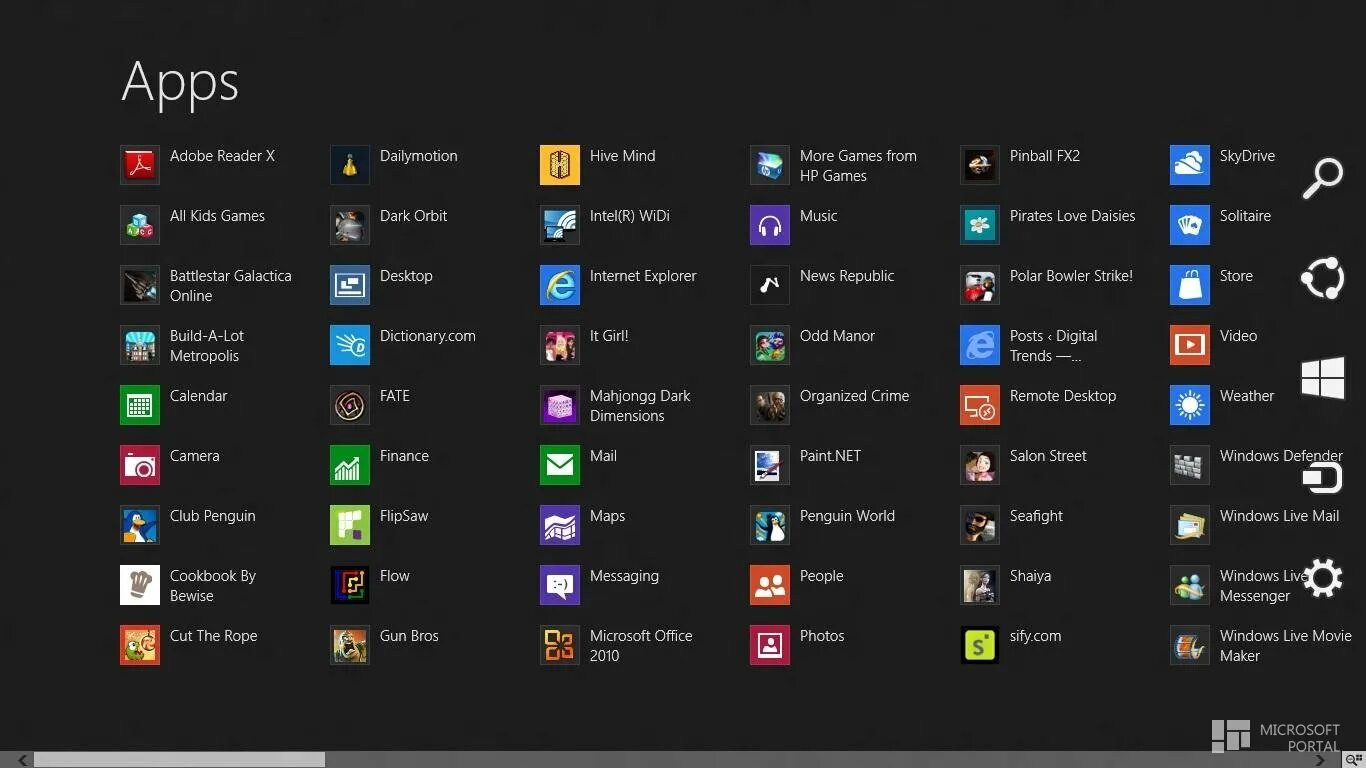Image resolution: width=1366 pixels, height=768 pixels.
Task: Open the People tile icon
Action: pyautogui.click(x=770, y=585)
